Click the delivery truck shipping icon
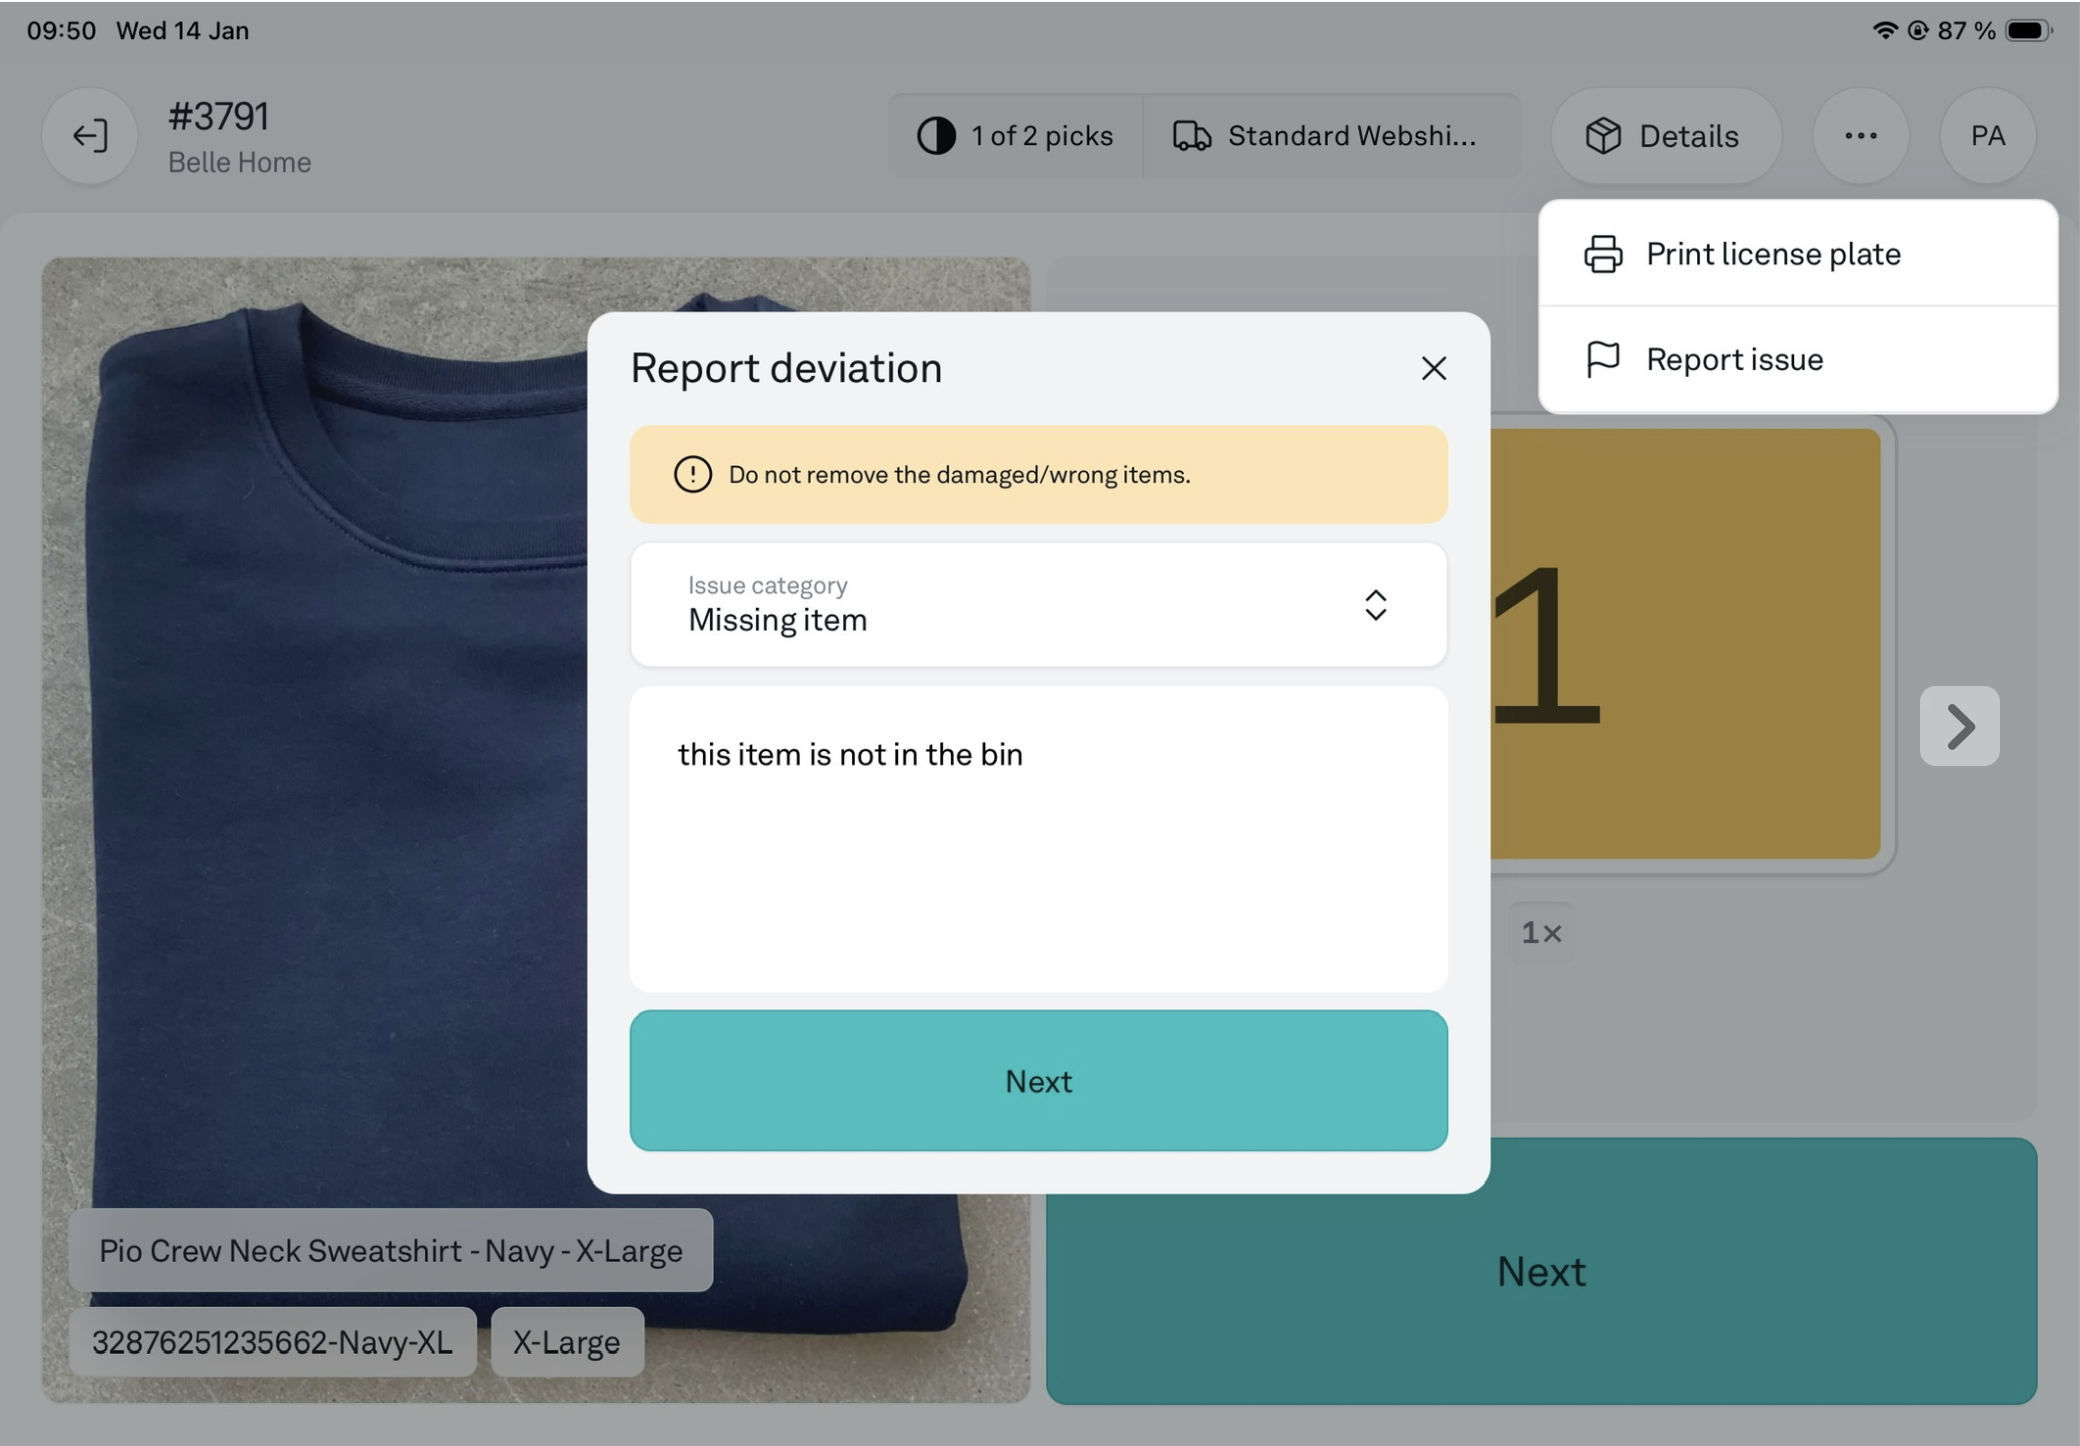The image size is (2080, 1446). tap(1191, 136)
